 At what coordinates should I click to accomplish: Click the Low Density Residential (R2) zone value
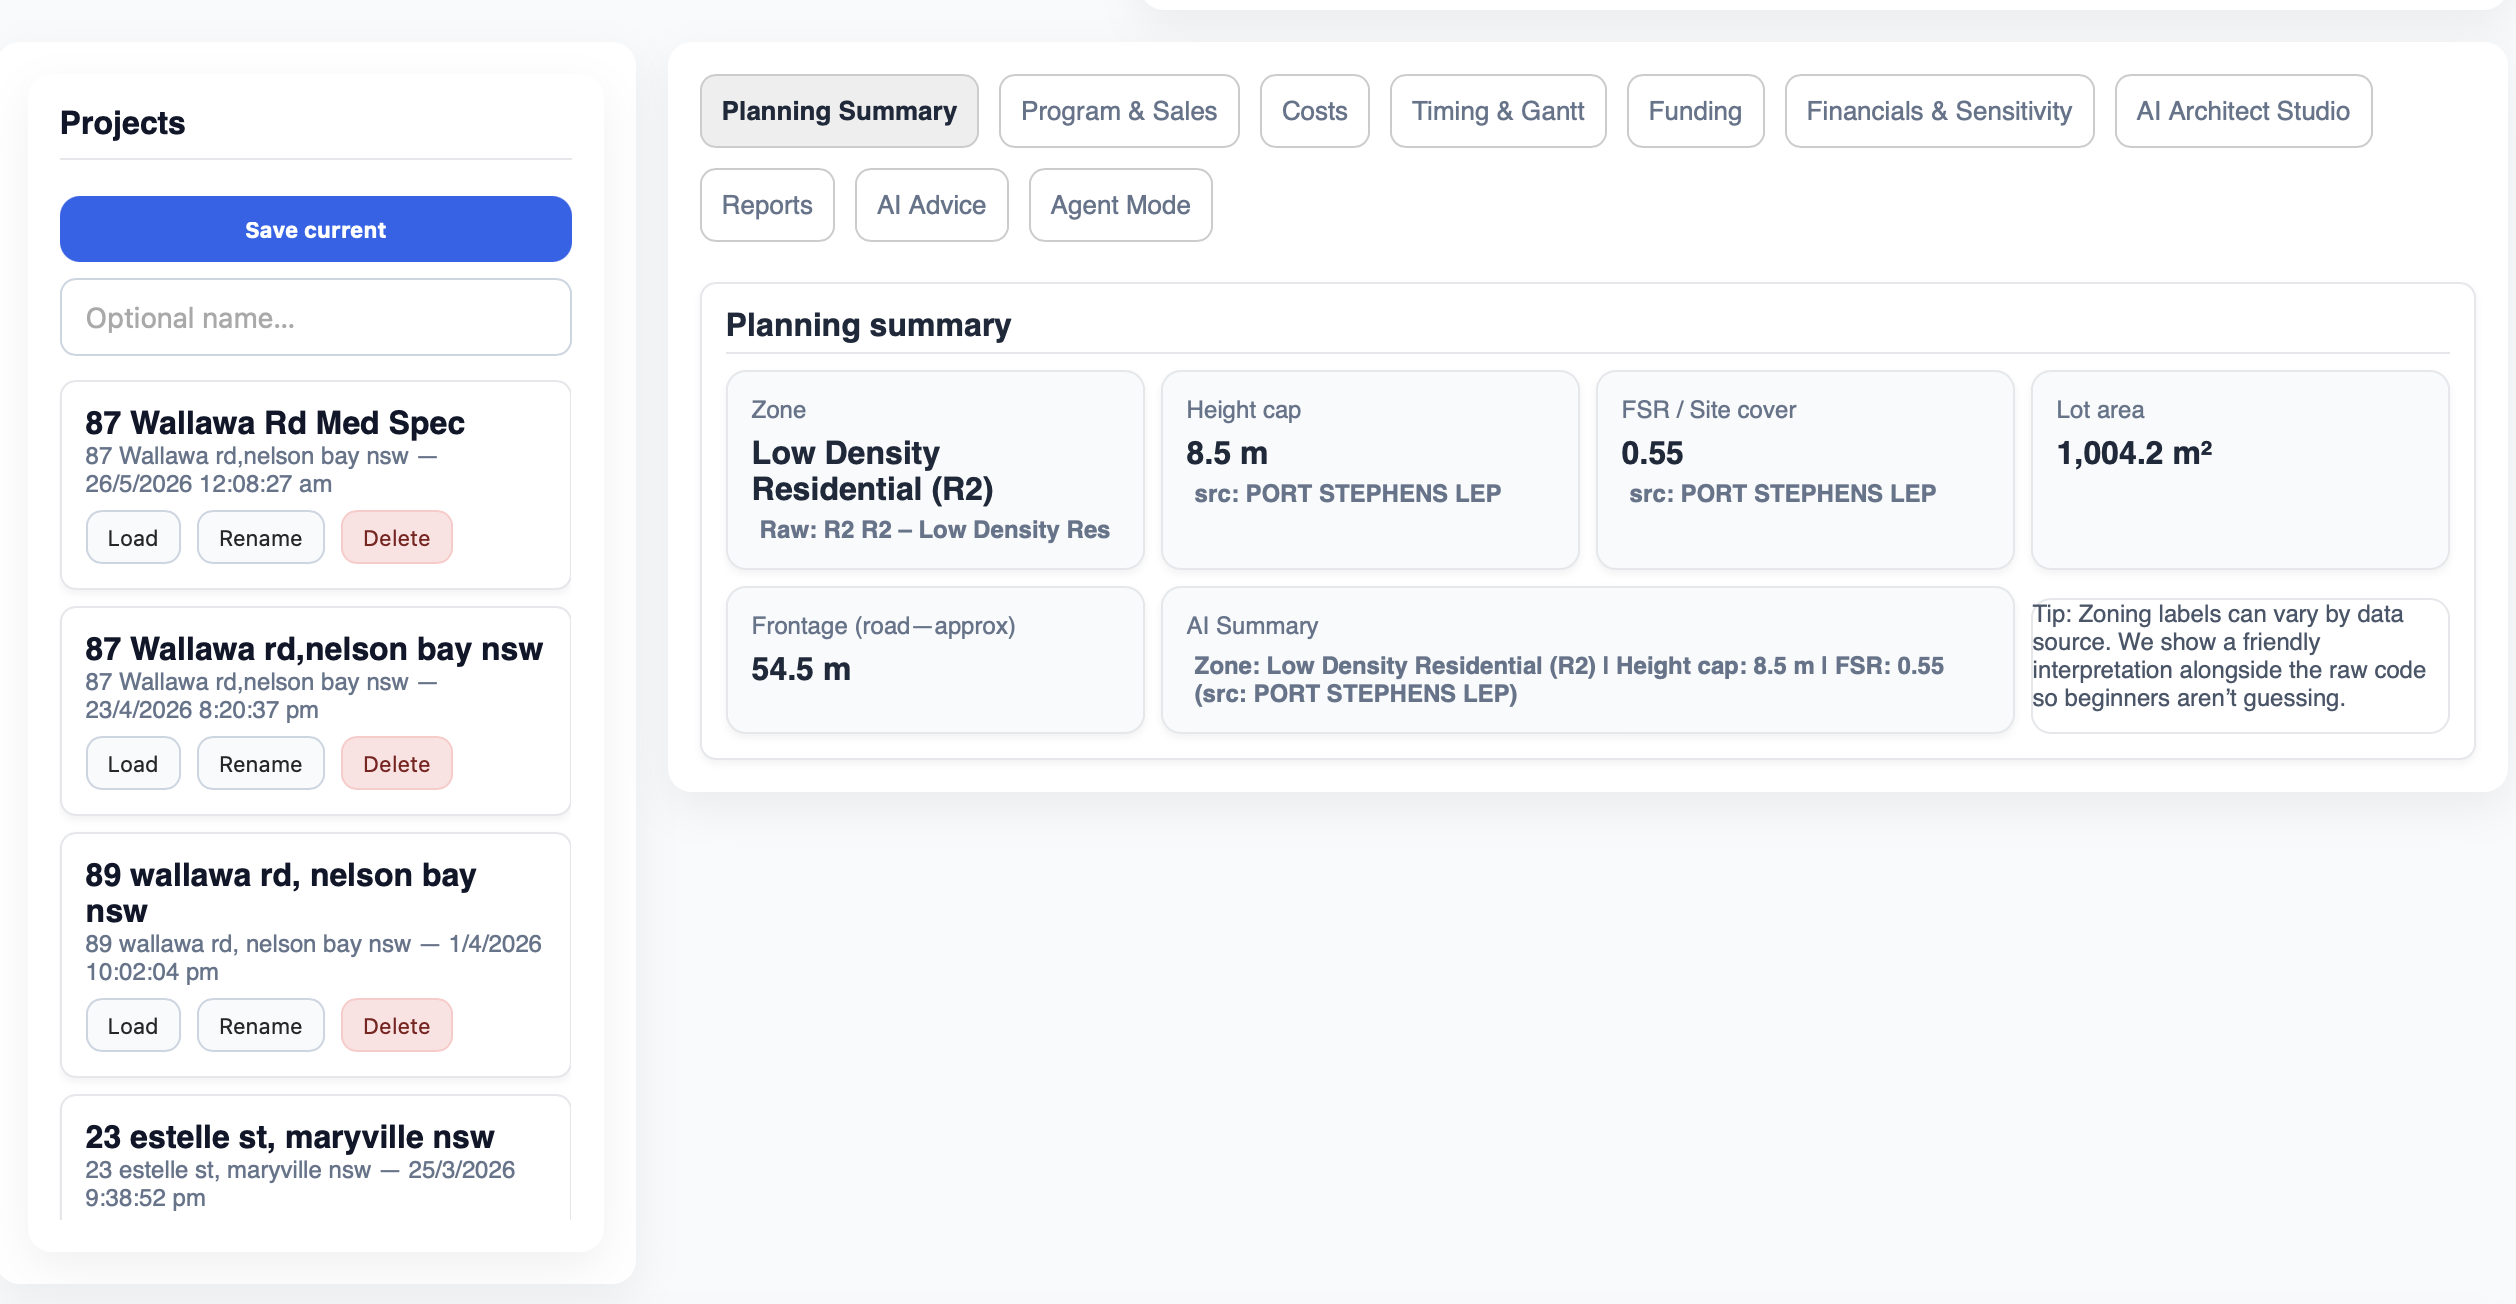(872, 471)
